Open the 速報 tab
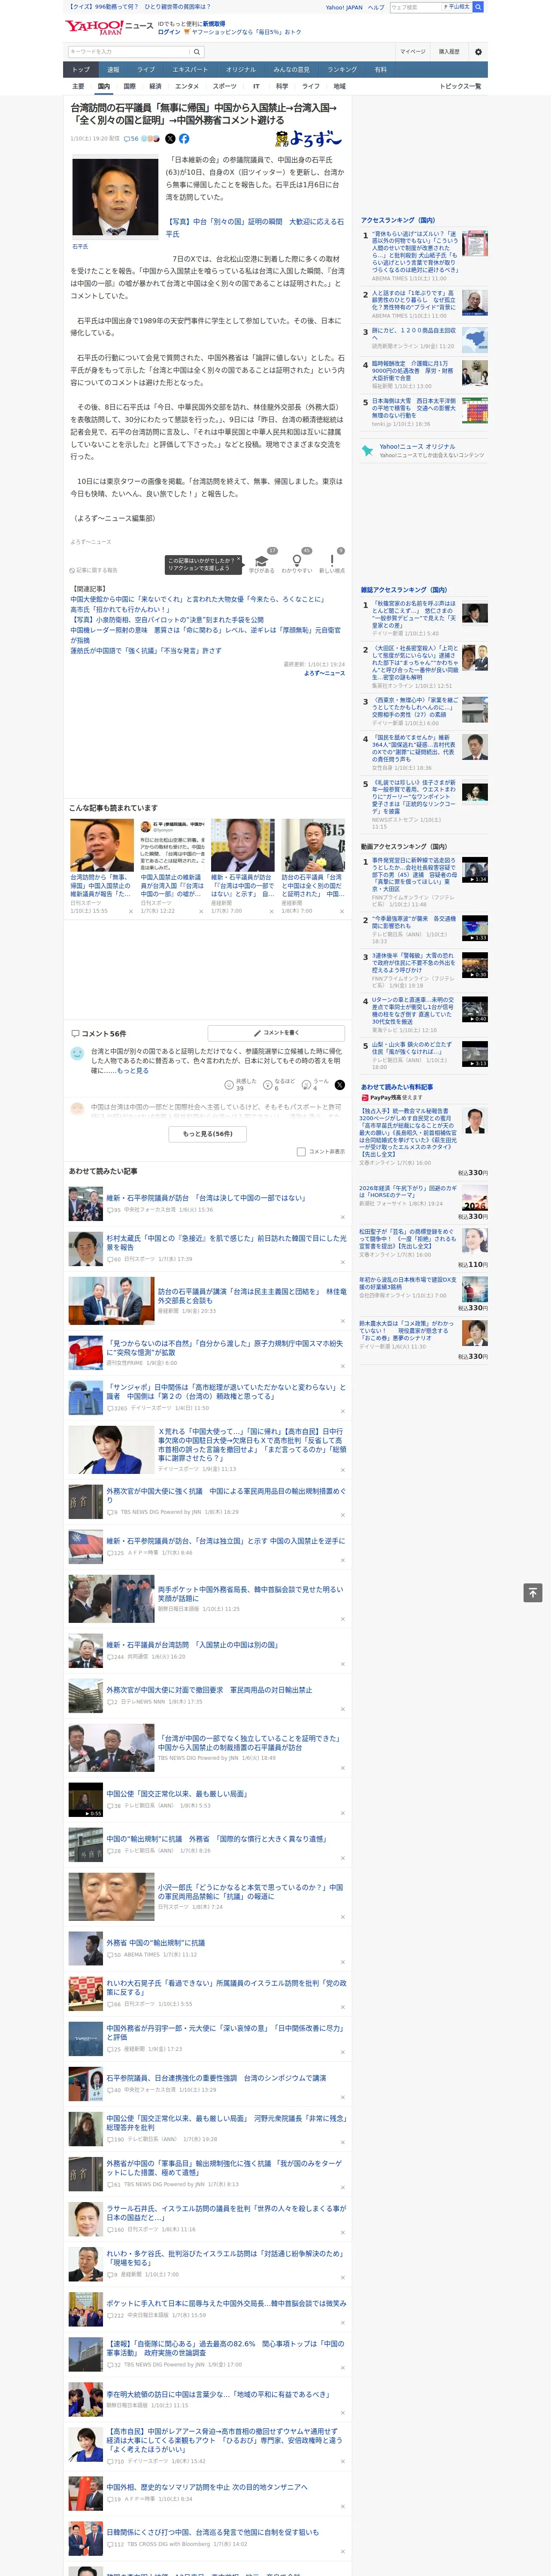 (x=113, y=69)
